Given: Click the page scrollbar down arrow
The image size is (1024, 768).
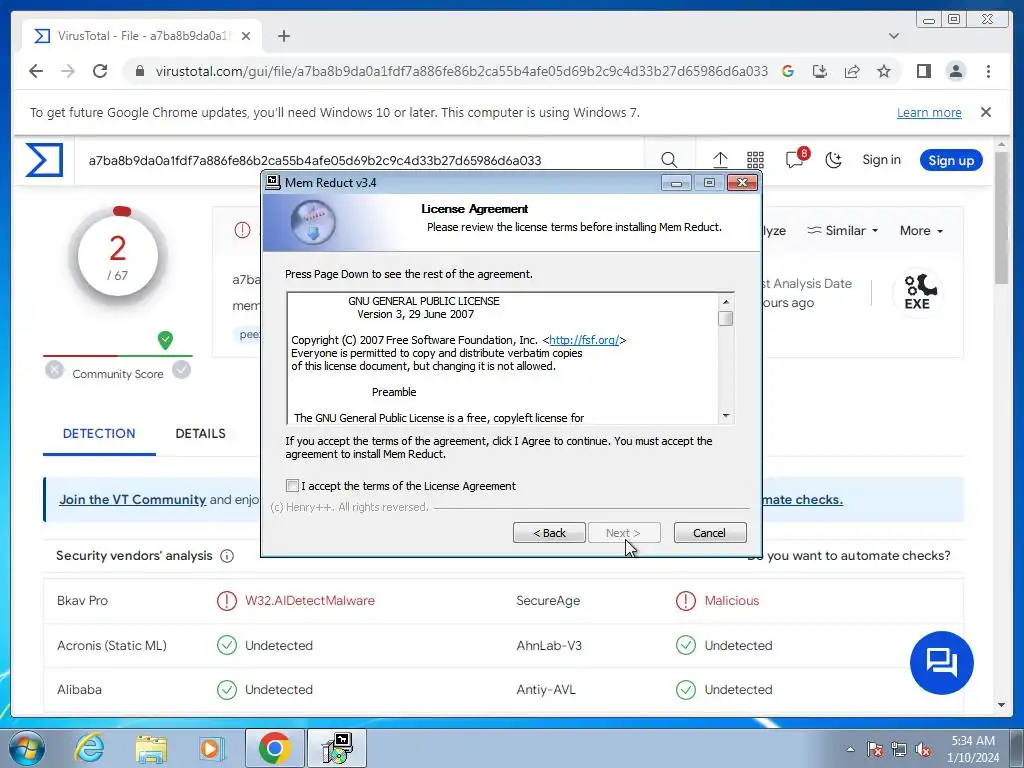Looking at the screenshot, I should coord(1001,705).
